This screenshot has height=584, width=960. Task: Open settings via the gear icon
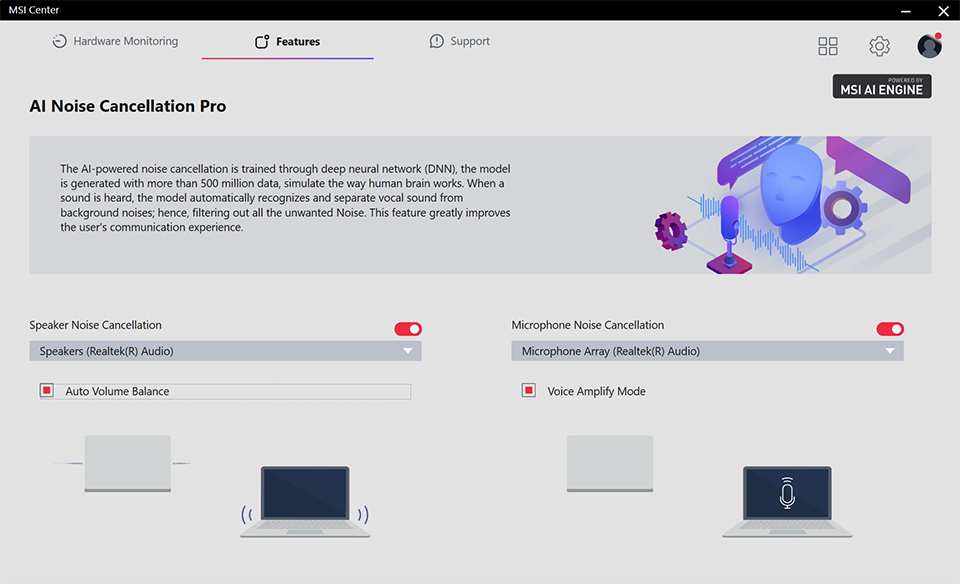(x=879, y=46)
